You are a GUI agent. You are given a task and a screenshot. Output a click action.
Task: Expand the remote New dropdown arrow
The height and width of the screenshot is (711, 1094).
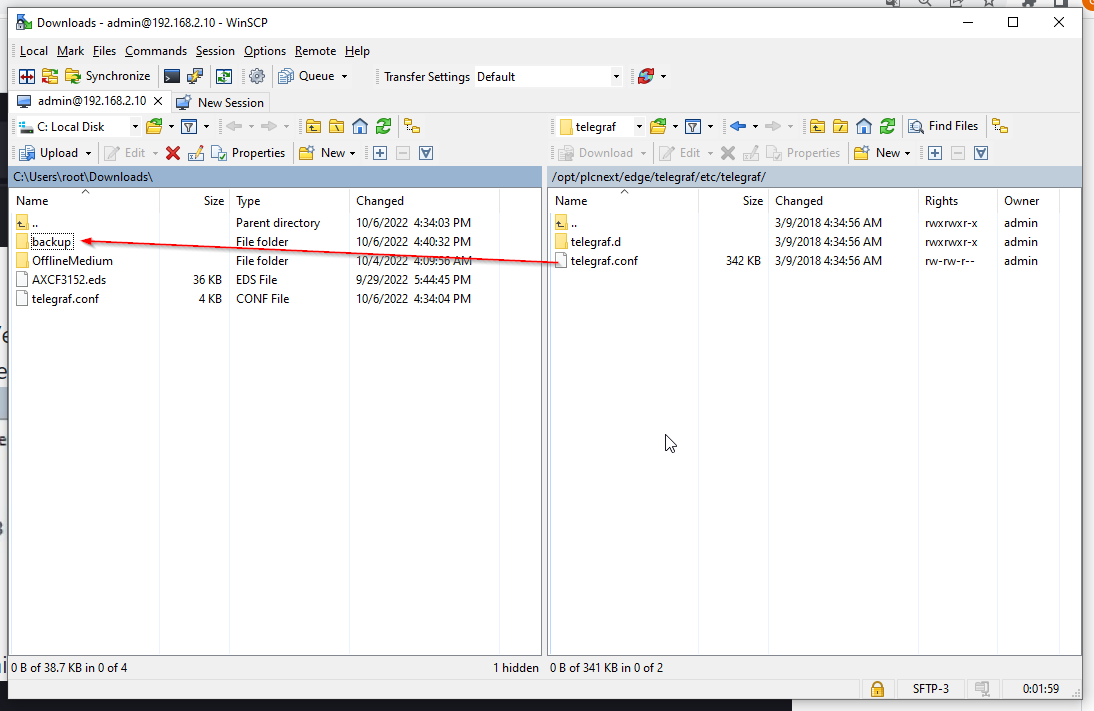click(x=908, y=153)
